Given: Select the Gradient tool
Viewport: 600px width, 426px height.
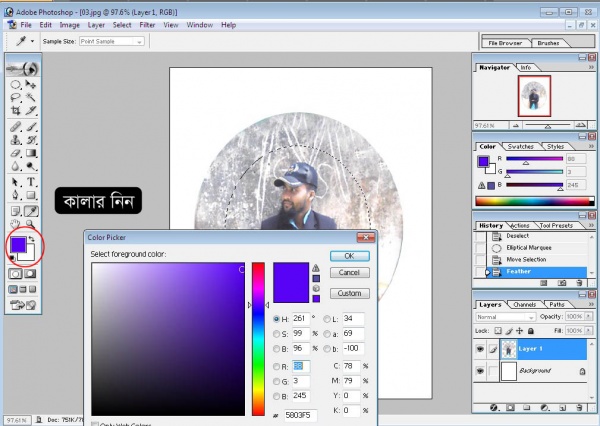Looking at the screenshot, I should pos(31,153).
